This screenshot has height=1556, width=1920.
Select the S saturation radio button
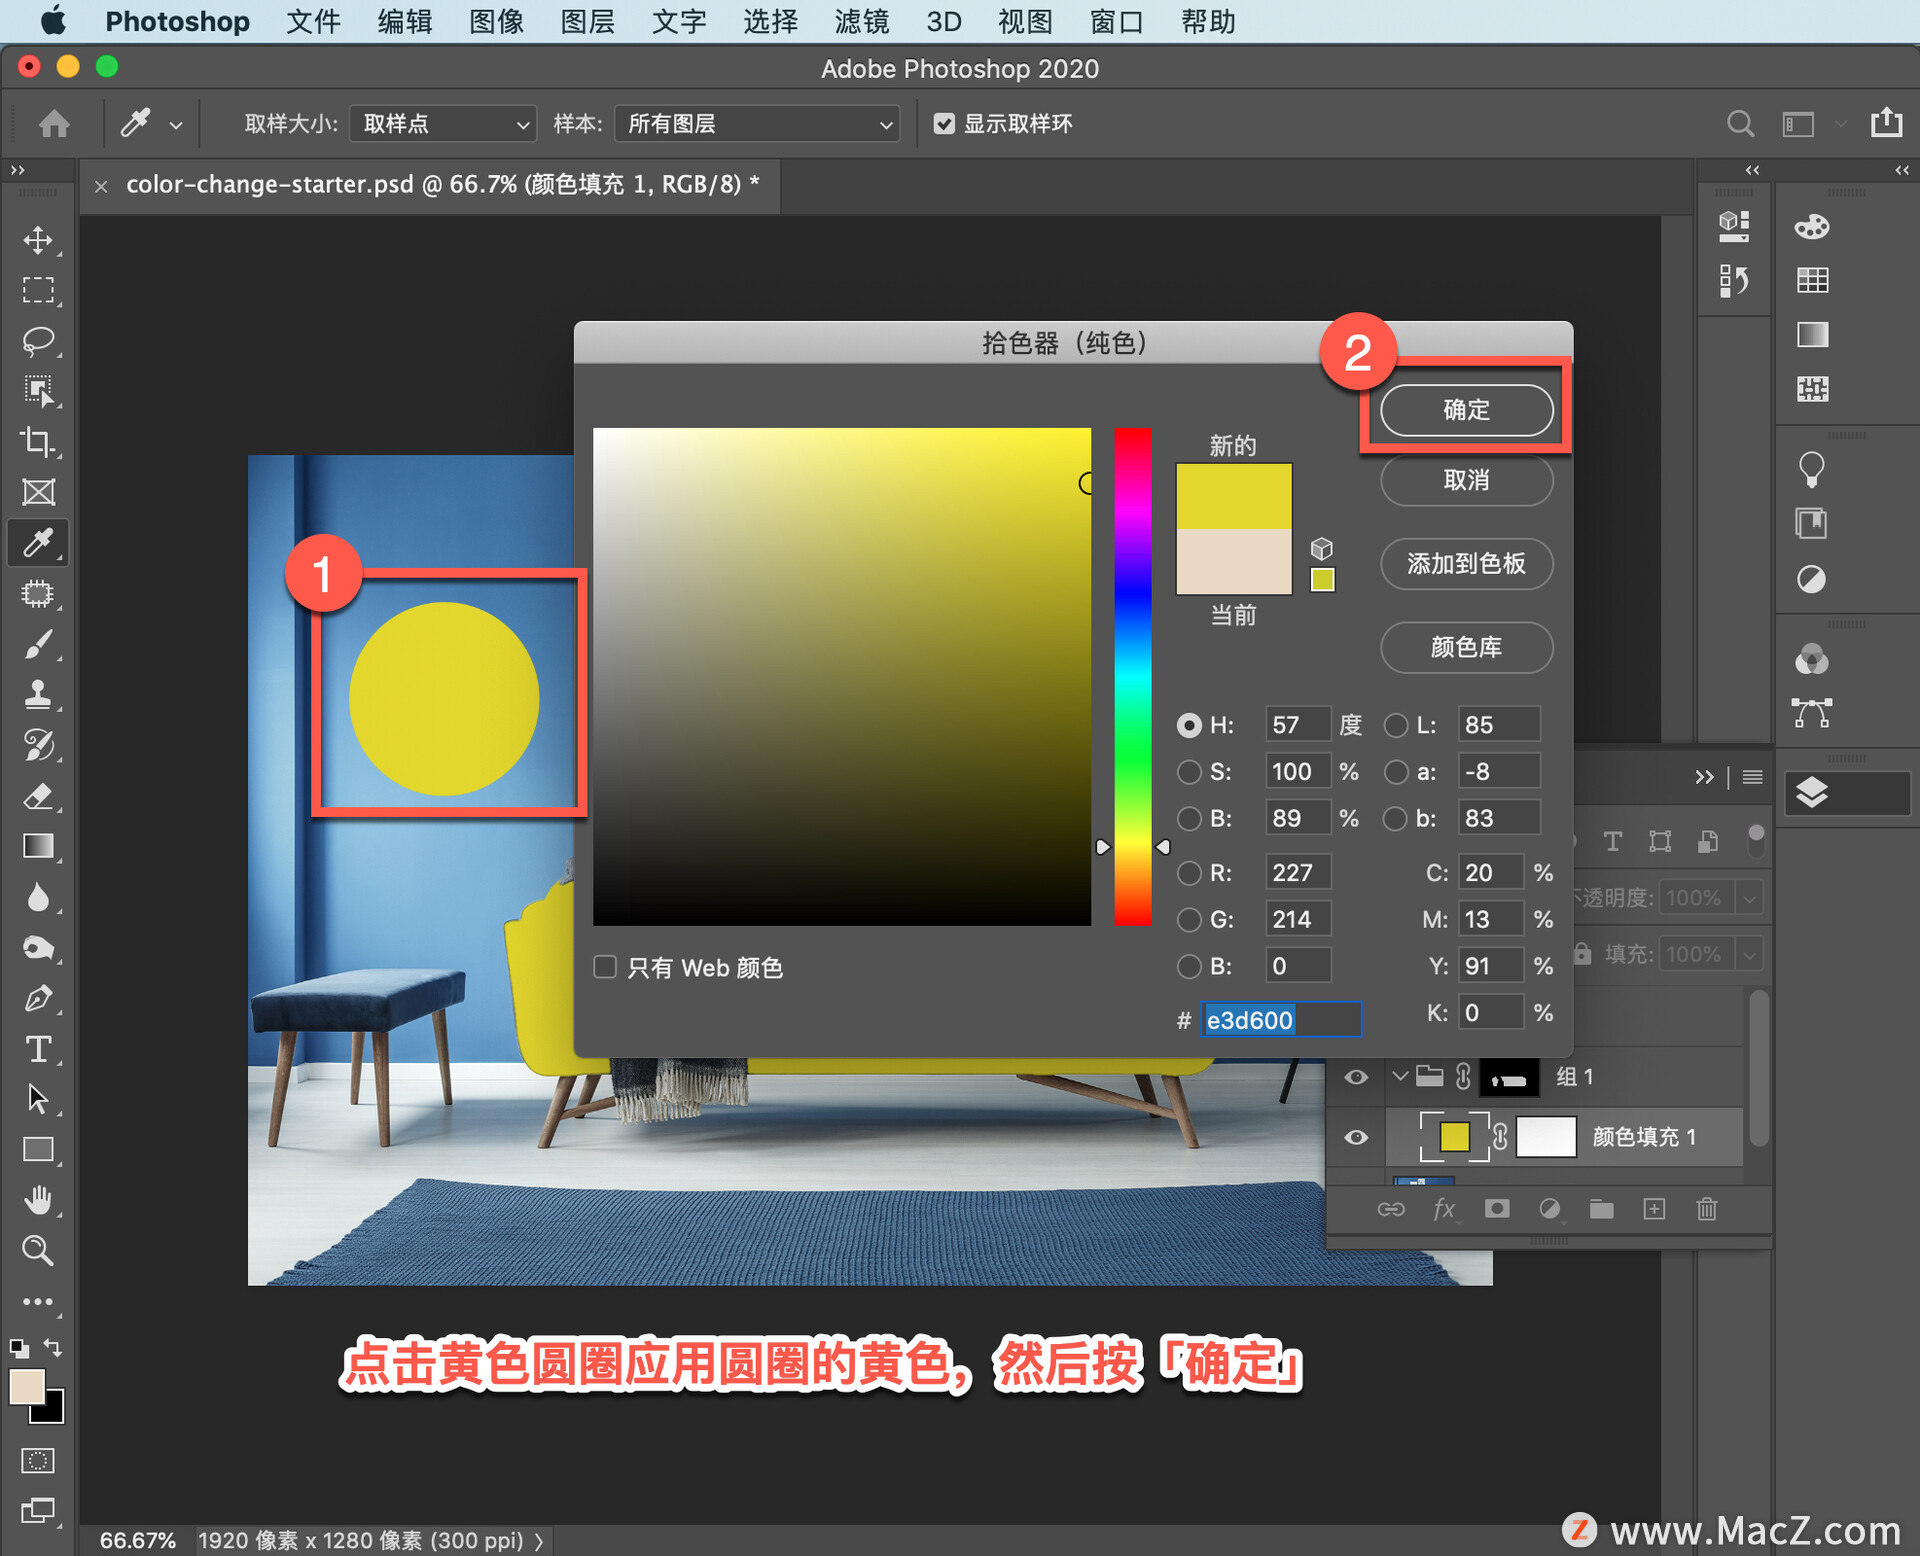(1189, 772)
